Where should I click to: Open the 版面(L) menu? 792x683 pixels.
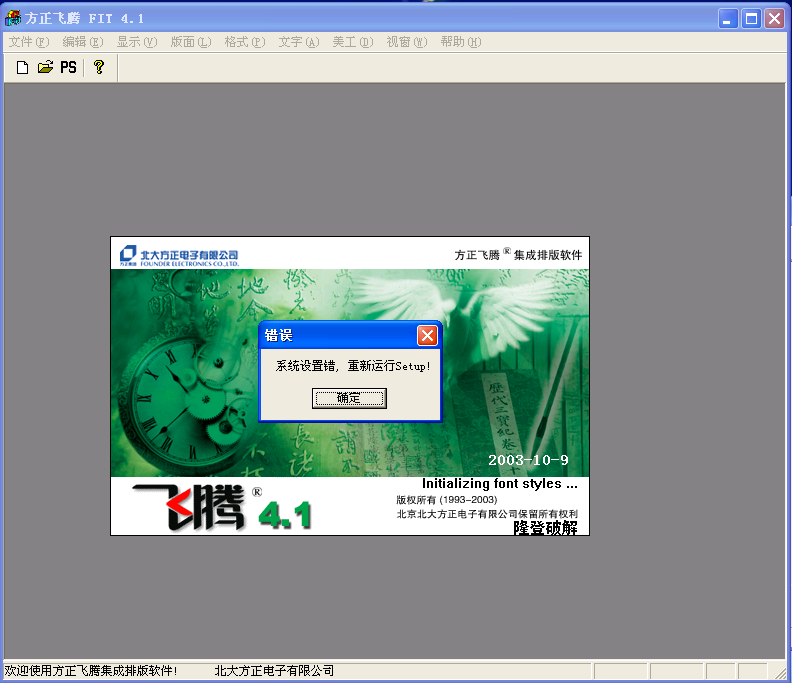tap(191, 42)
